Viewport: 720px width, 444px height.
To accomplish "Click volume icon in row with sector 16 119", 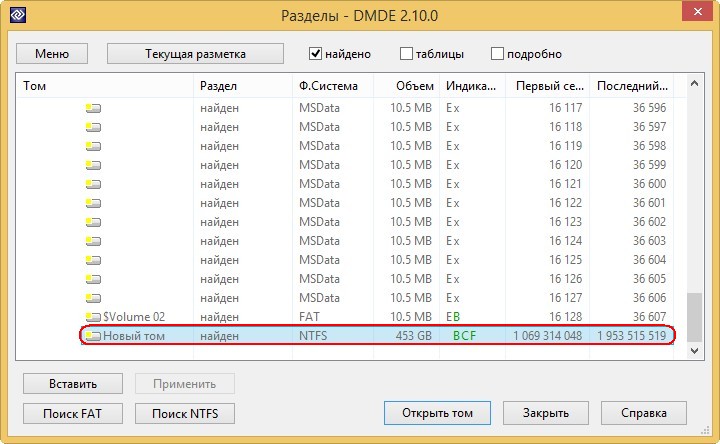I will click(x=93, y=146).
